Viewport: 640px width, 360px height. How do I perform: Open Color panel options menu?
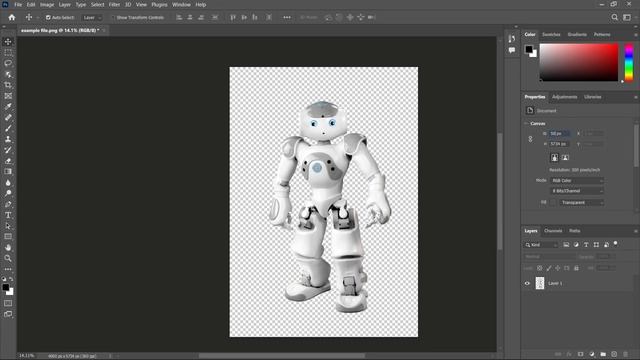click(x=635, y=35)
